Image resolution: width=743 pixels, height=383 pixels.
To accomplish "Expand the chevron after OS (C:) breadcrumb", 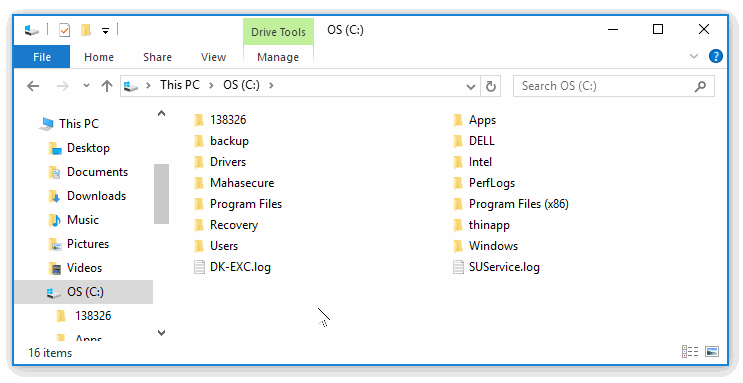I will [271, 86].
